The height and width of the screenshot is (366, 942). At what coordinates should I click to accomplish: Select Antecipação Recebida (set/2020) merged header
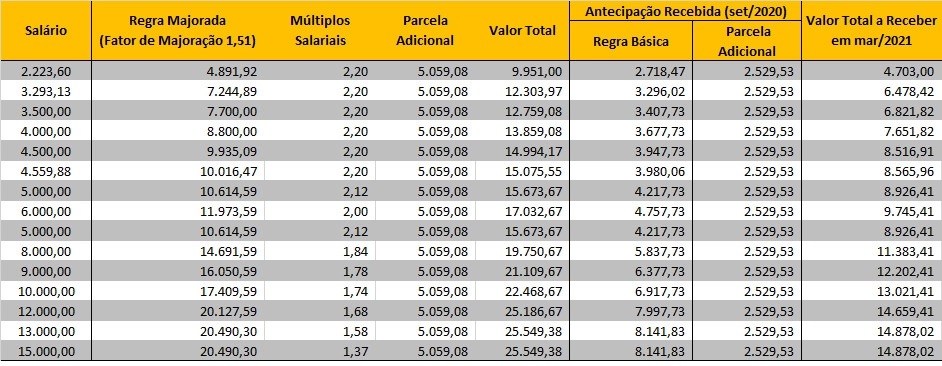tap(685, 11)
